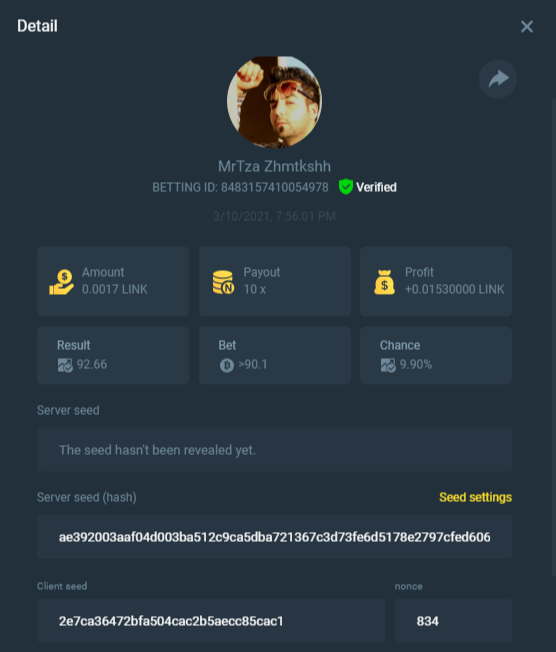Viewport: 556px width, 652px height.
Task: Click the Profit +0.01530000 LINK card
Action: [x=436, y=281]
